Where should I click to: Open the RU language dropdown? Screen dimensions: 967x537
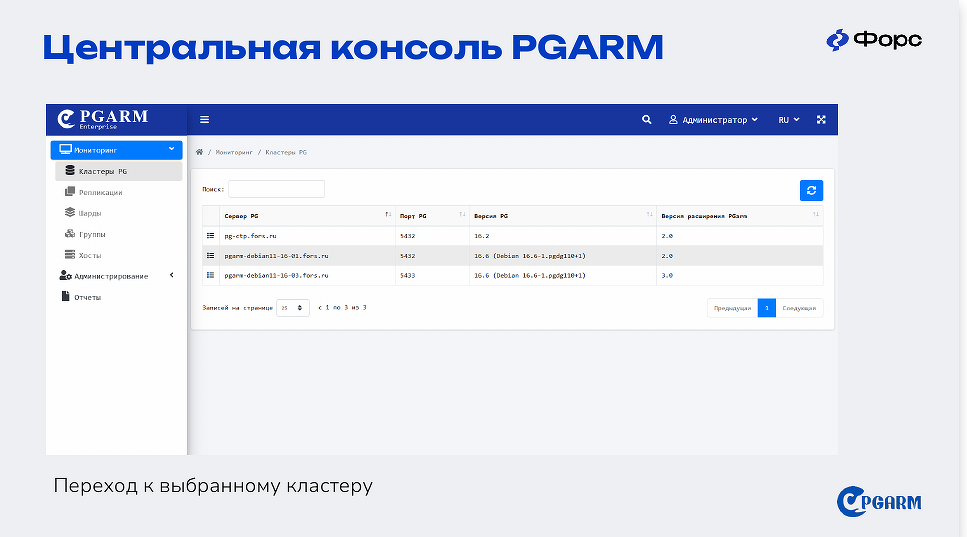pyautogui.click(x=789, y=120)
